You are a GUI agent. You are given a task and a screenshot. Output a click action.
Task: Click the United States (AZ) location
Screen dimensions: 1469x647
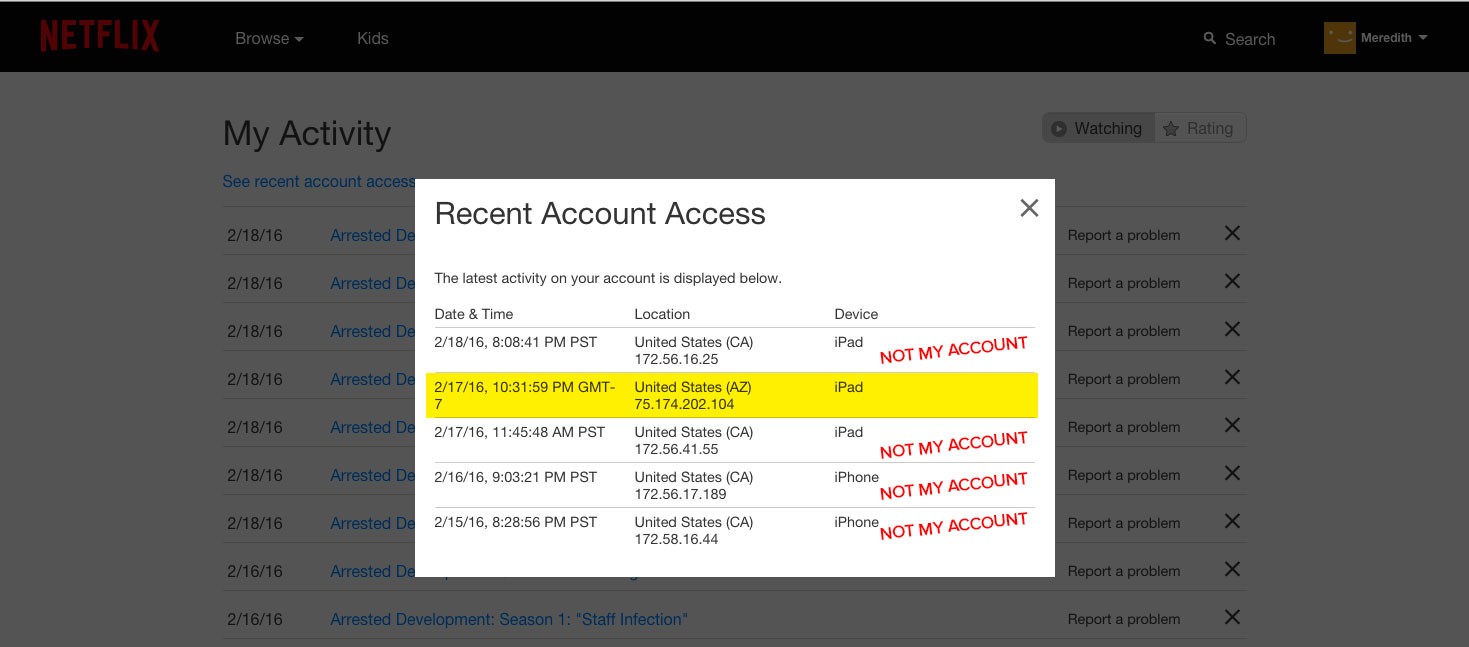[x=693, y=387]
